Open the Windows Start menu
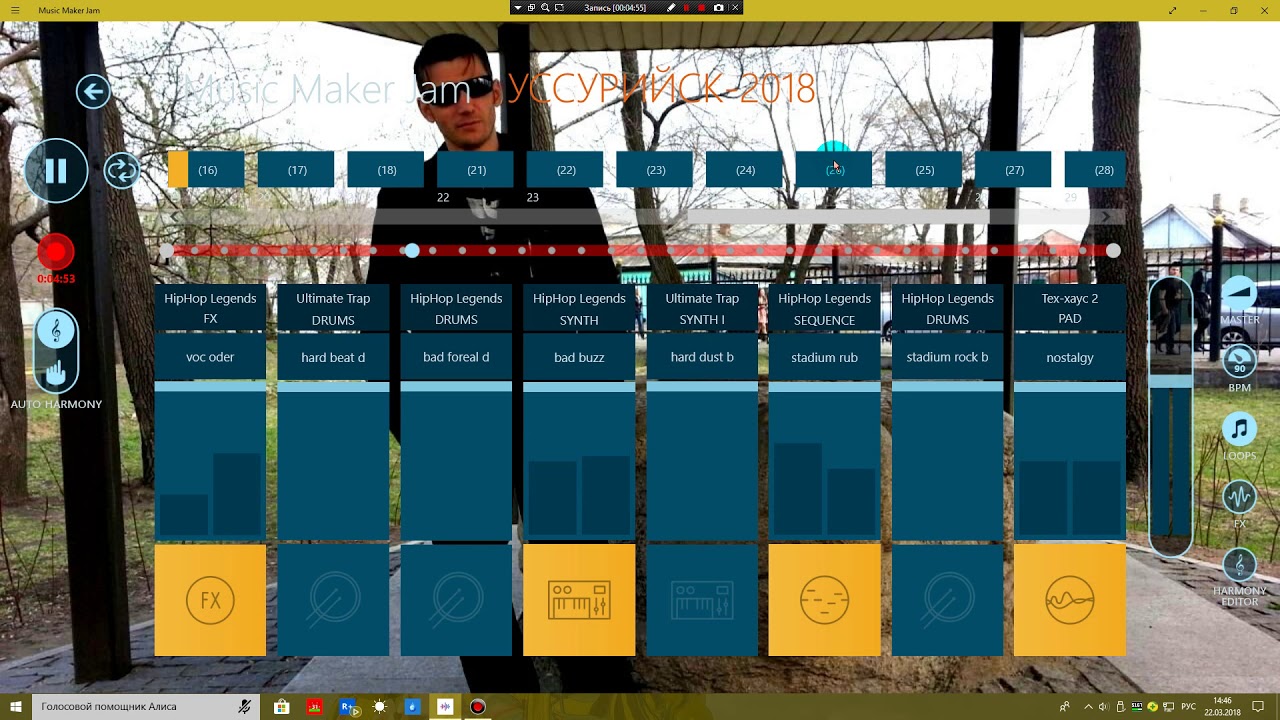The width and height of the screenshot is (1280, 720). tap(16, 707)
